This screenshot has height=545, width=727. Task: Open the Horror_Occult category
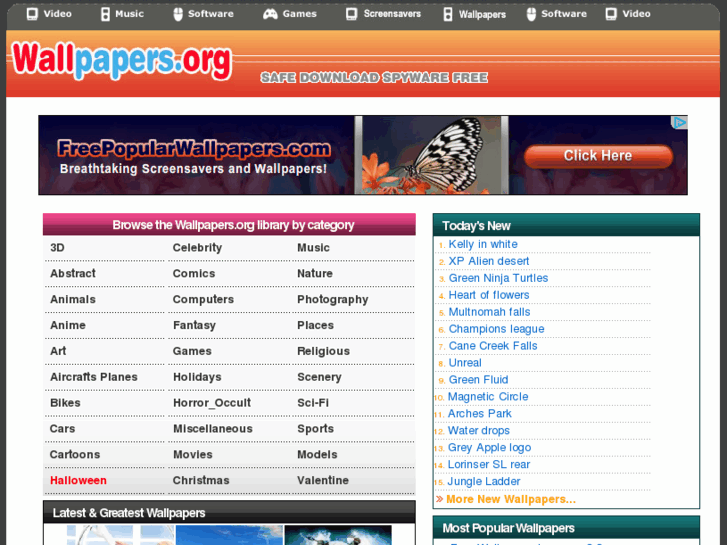coord(212,403)
